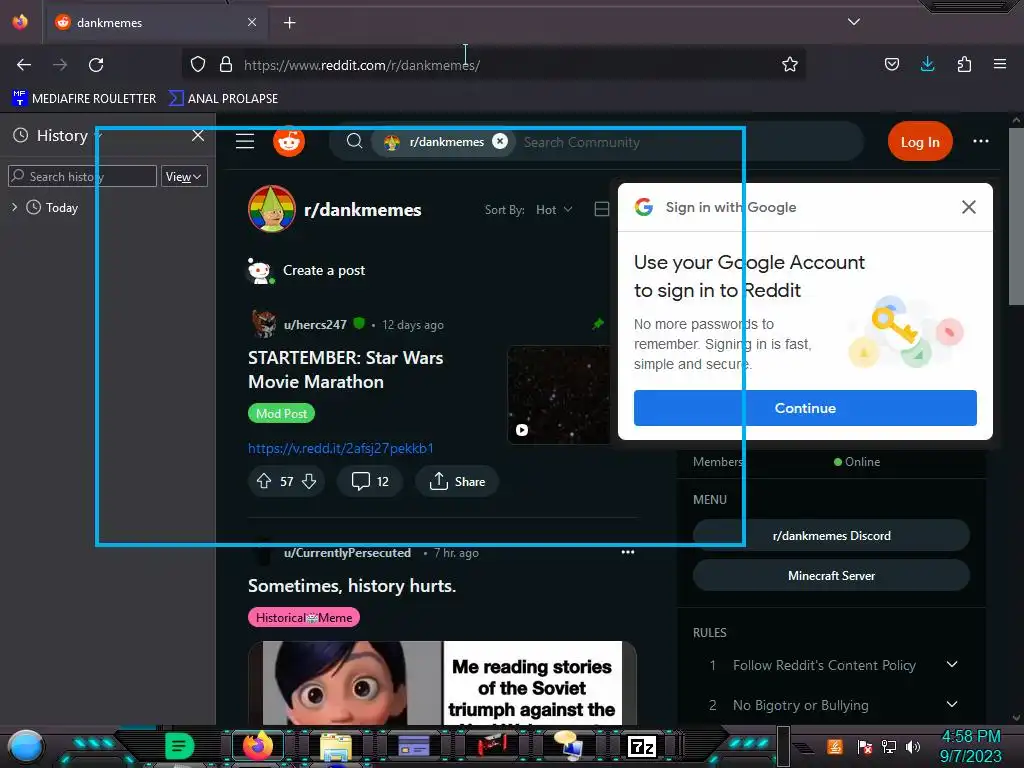The image size is (1024, 768).
Task: Open the MEDIAFIRE ROULETTER bookmark
Action: click(84, 99)
